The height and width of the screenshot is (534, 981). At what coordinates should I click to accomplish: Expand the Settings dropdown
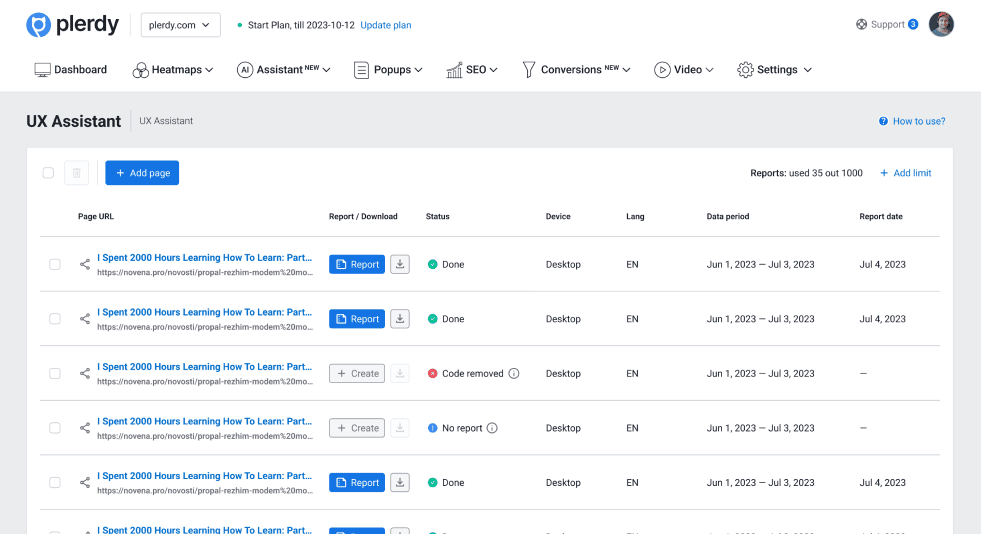pyautogui.click(x=774, y=70)
